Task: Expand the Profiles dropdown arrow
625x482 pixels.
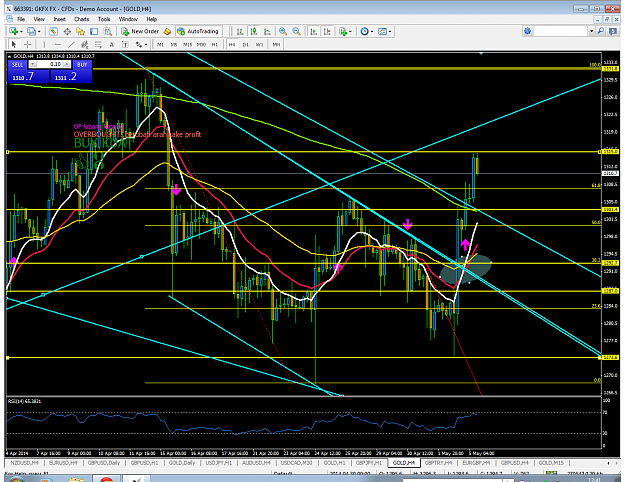Action: click(39, 31)
